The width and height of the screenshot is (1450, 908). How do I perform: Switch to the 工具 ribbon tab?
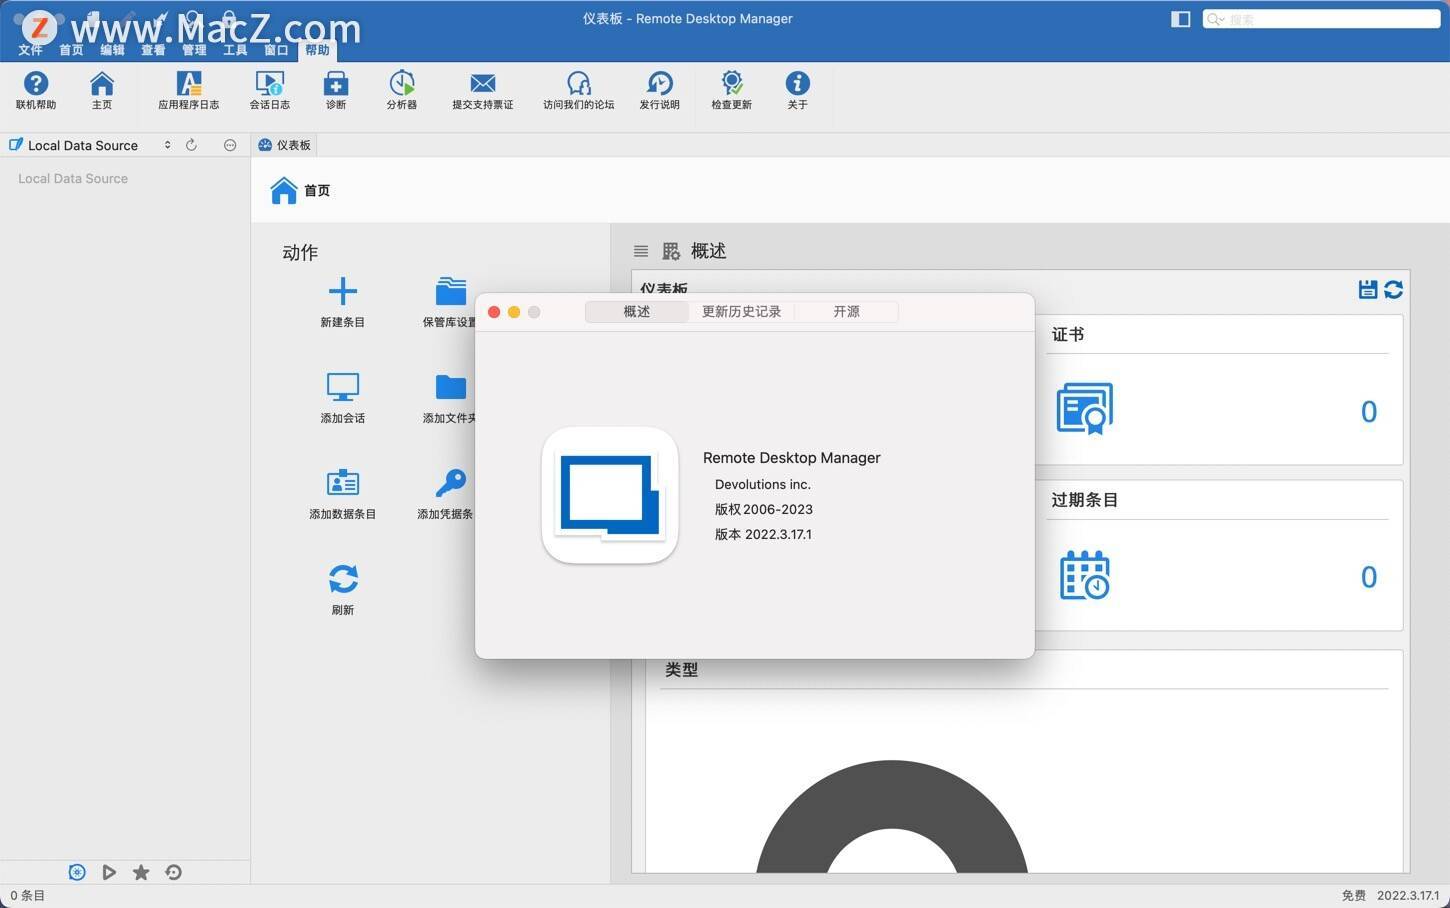point(235,50)
